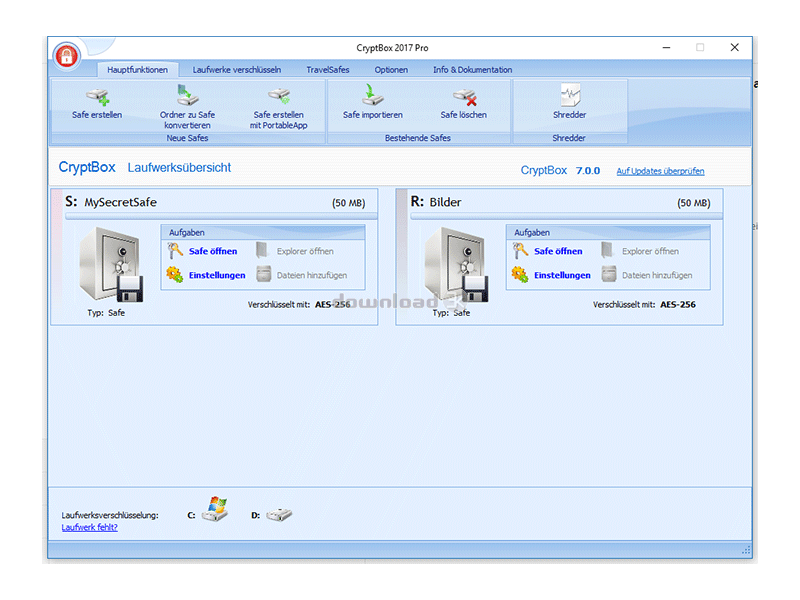Click Safe erstellen mit PortableApp icon
Screen dimensions: 800x600
279,96
